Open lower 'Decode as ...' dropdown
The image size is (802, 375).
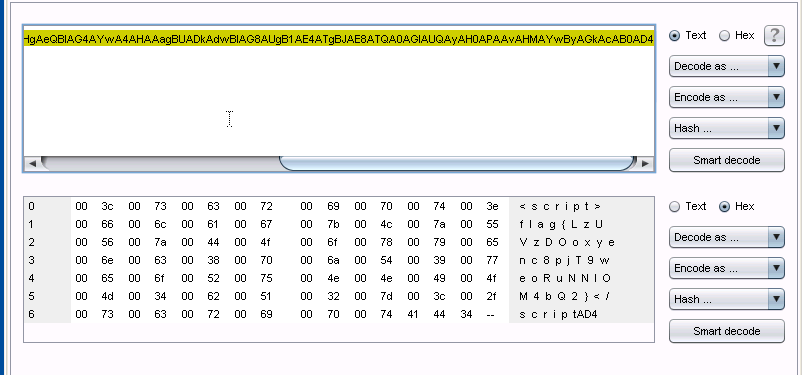pos(726,237)
